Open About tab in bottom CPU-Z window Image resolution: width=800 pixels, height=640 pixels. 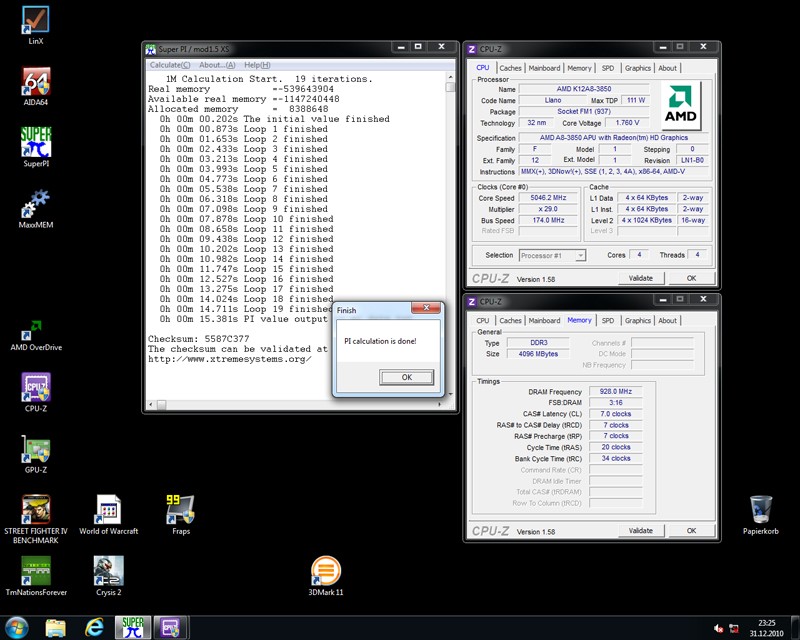click(x=667, y=321)
